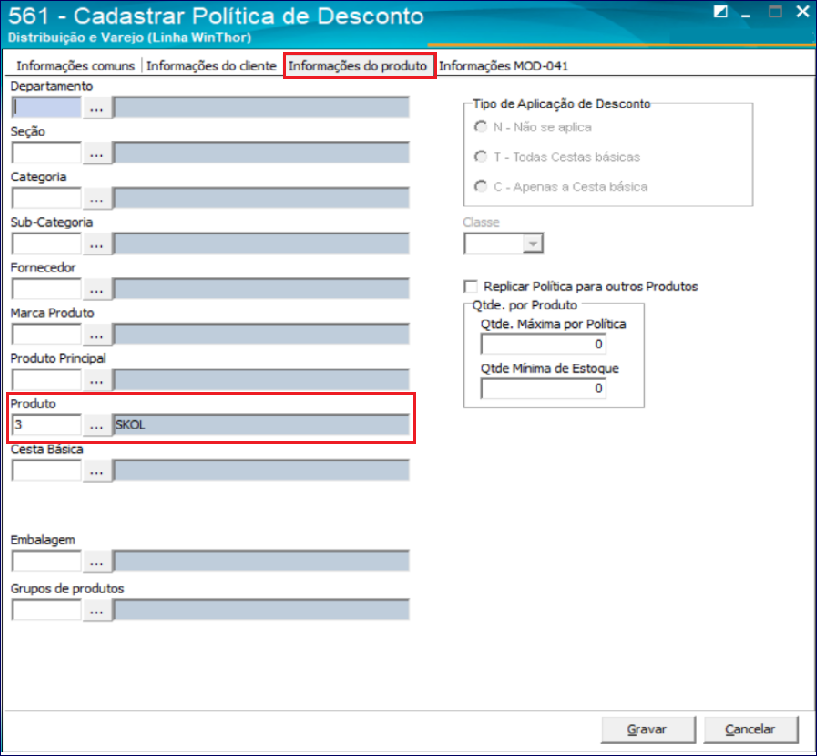Open the Marca Produto lookup ellipsis button
This screenshot has height=756, width=817.
coord(96,334)
